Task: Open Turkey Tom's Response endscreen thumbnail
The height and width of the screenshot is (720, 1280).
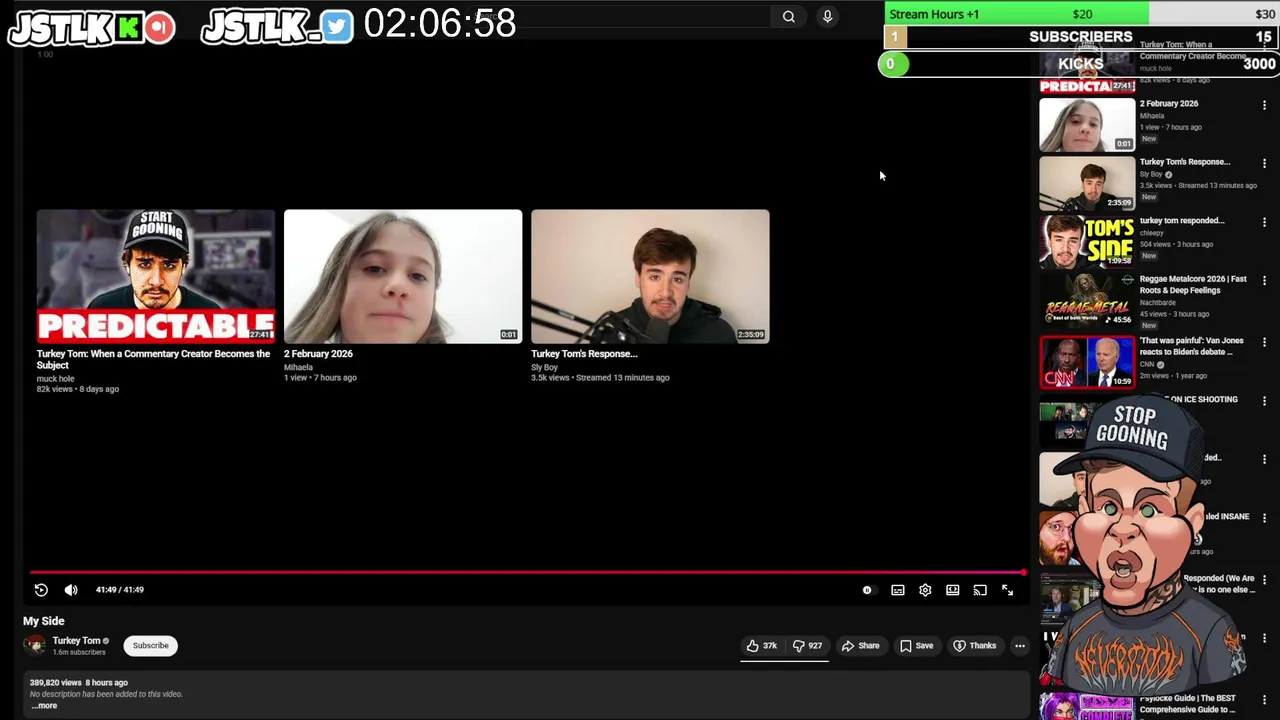Action: [650, 276]
